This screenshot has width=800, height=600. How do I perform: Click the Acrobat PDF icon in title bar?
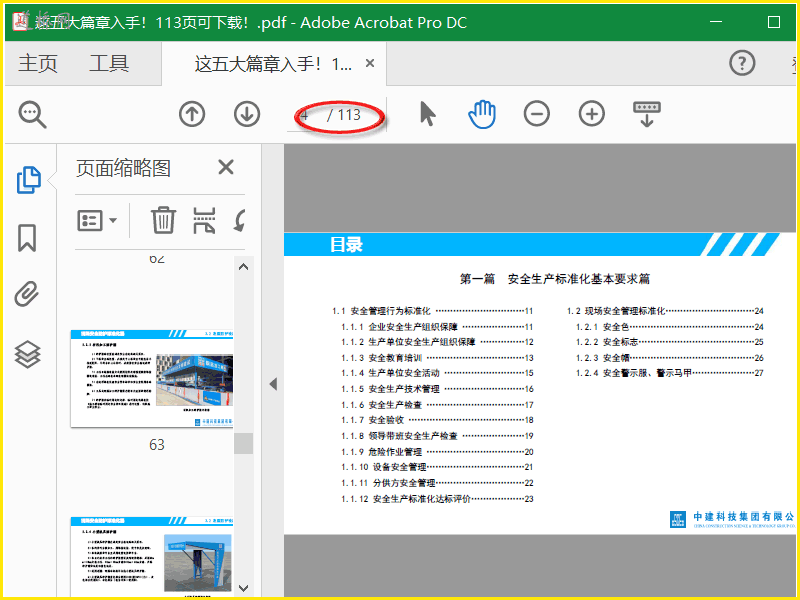click(x=20, y=21)
